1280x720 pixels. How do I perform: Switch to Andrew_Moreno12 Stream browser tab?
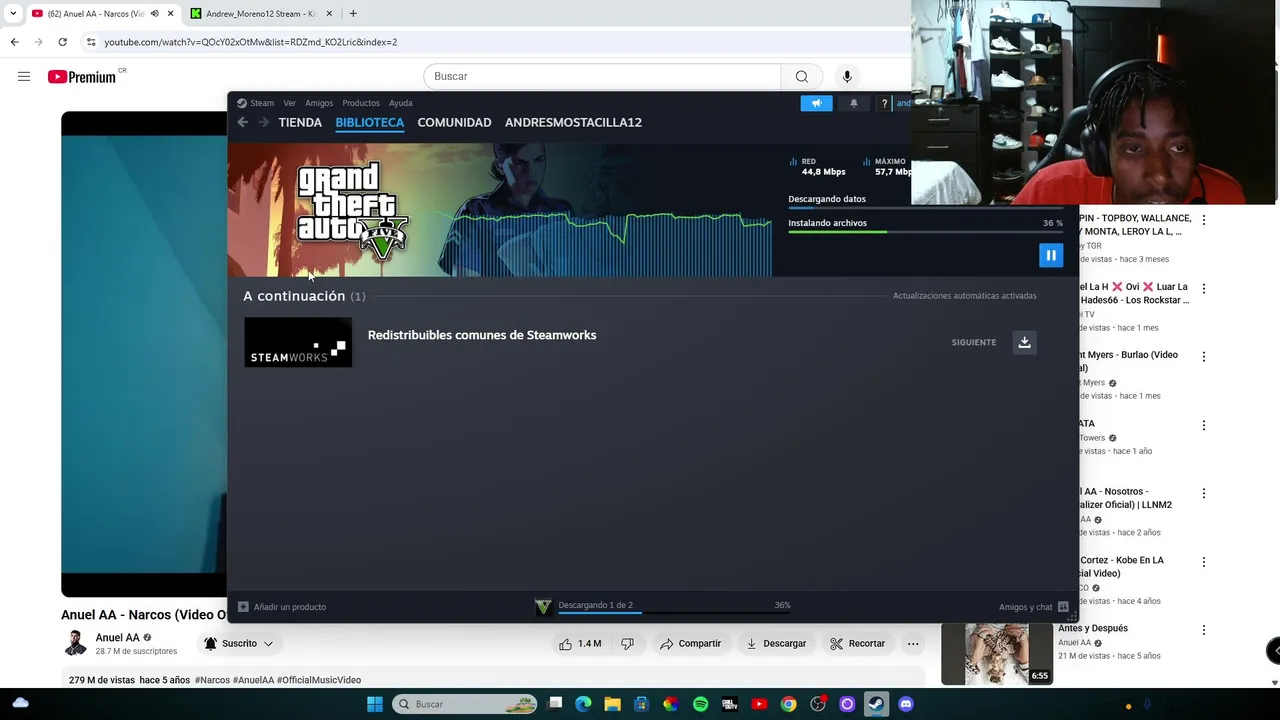(261, 14)
